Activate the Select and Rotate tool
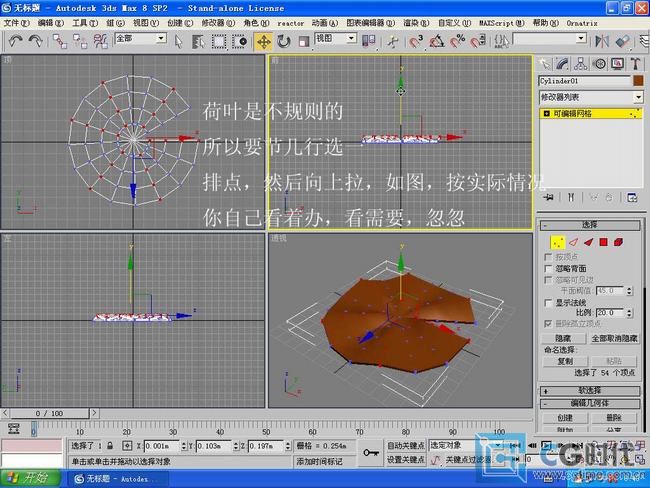This screenshot has height=488, width=650. (284, 41)
